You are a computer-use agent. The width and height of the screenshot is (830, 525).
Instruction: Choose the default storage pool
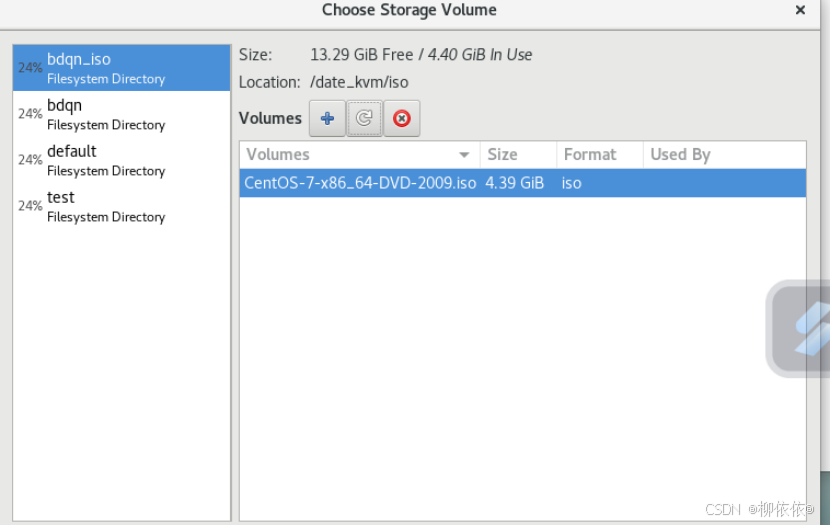tap(122, 160)
